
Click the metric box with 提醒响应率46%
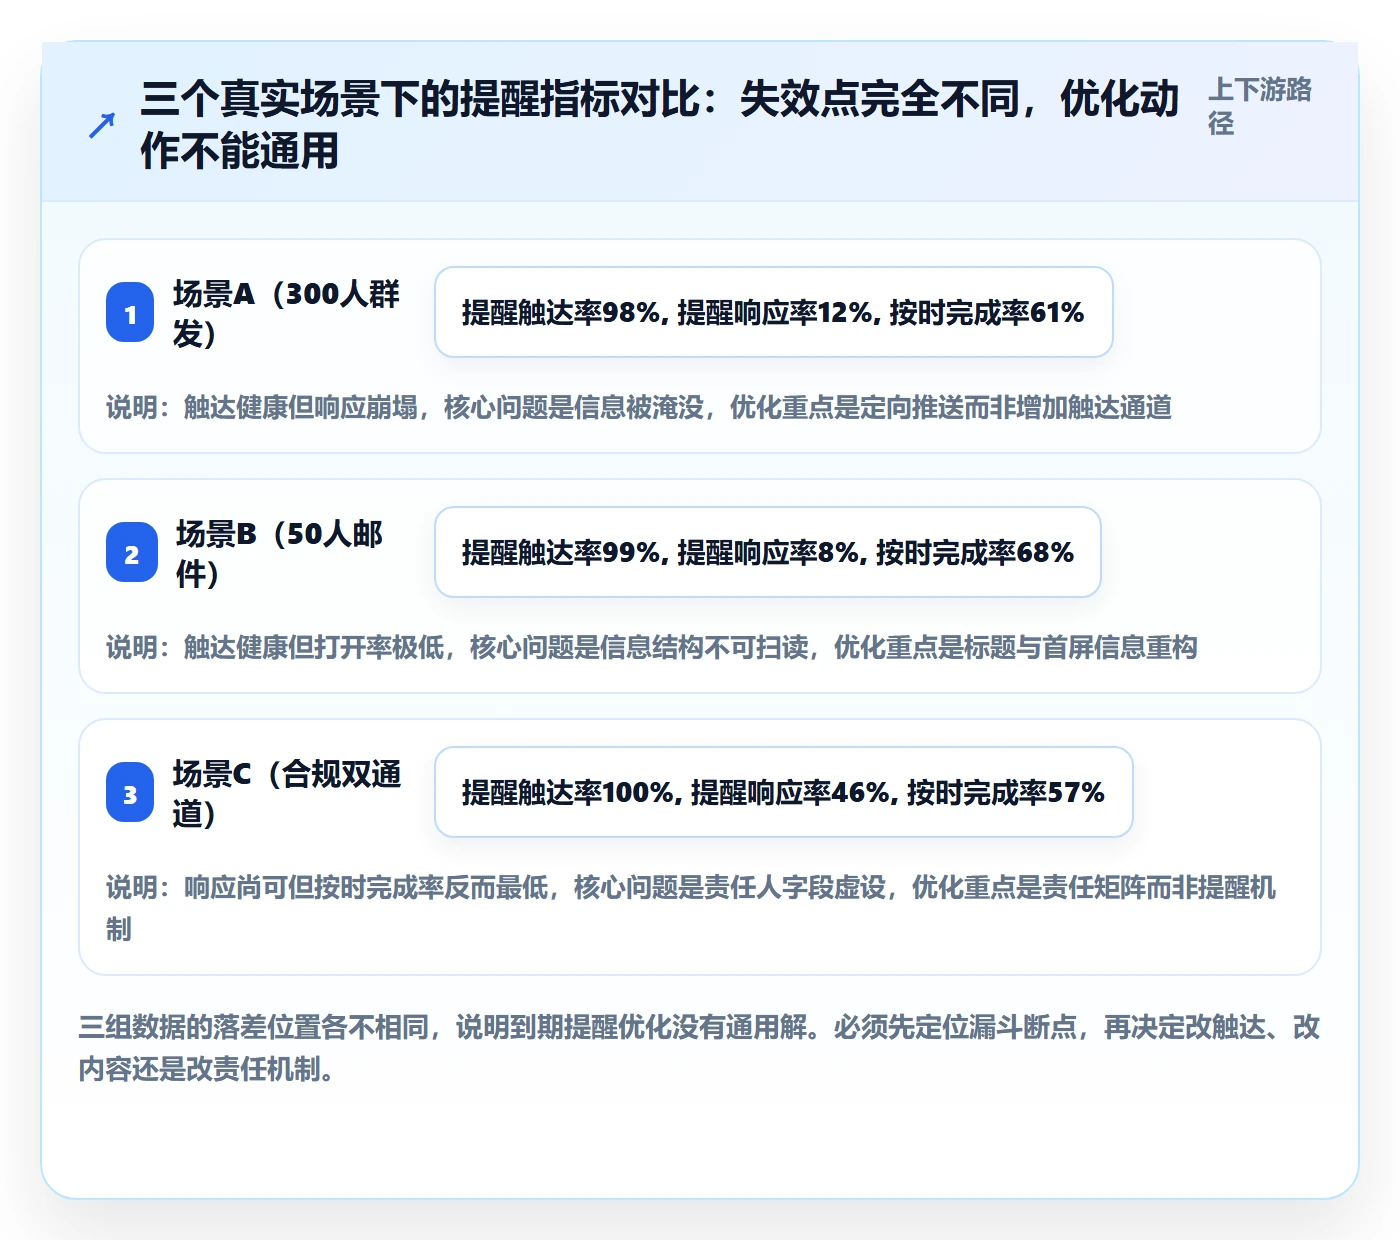[x=784, y=792]
